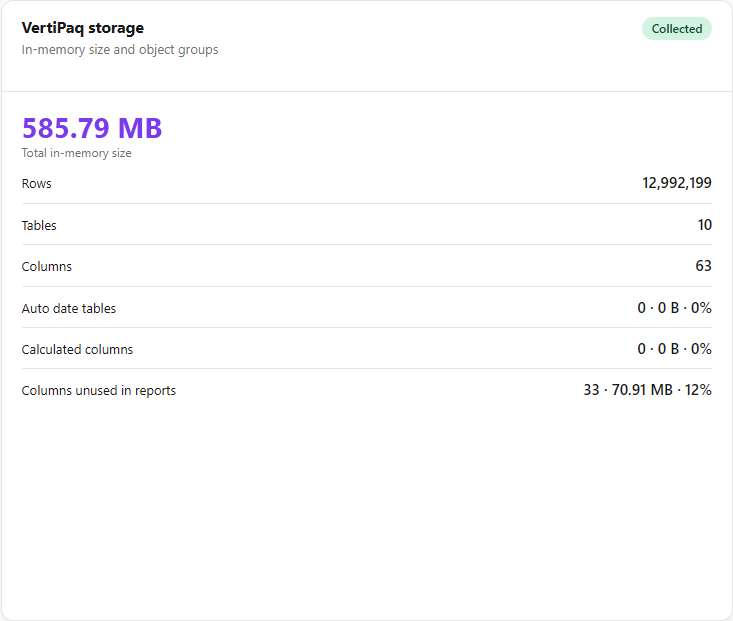This screenshot has height=621, width=733.
Task: Select the Columns count value 63
Action: (x=703, y=266)
